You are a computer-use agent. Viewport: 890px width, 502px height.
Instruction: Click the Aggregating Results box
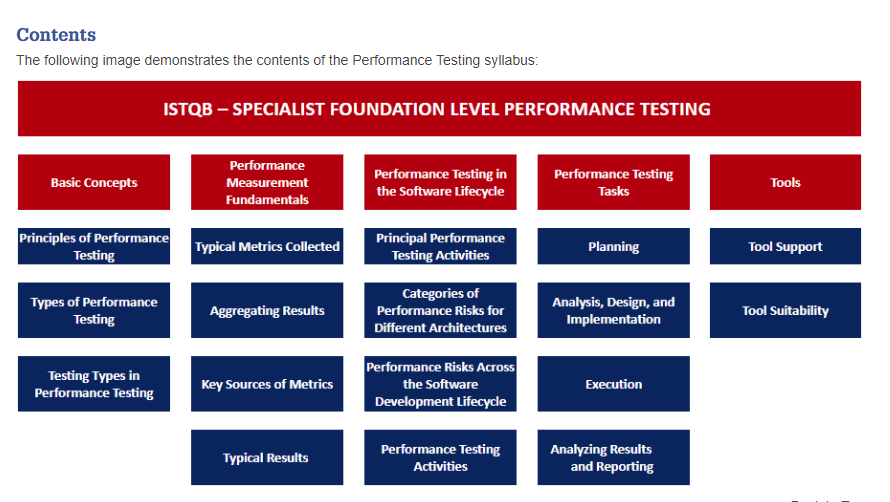267,310
